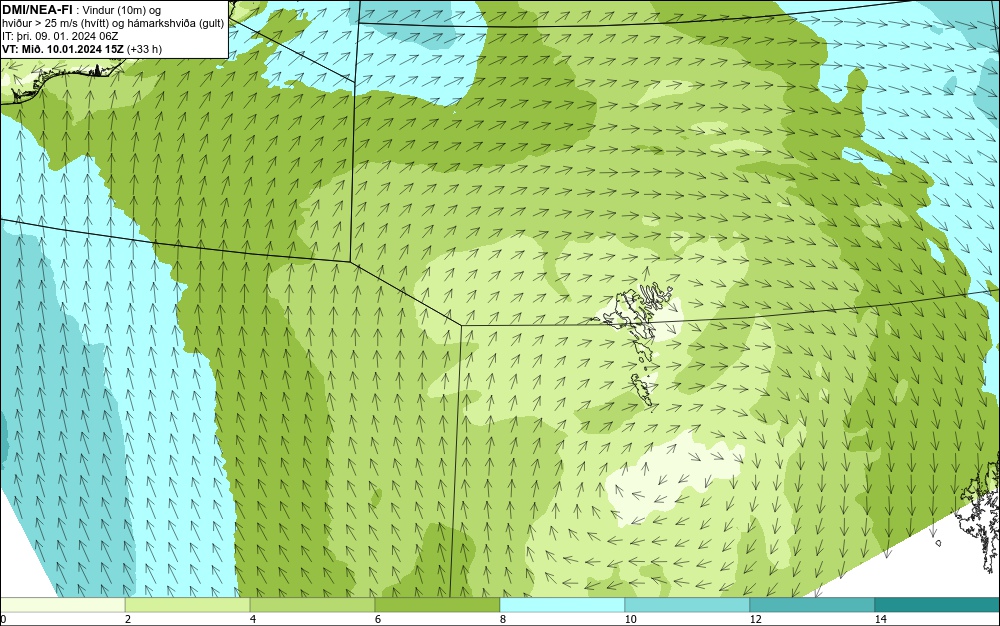1000x626 pixels.
Task: Click the scale label '2' under colorbar
Action: [128, 619]
